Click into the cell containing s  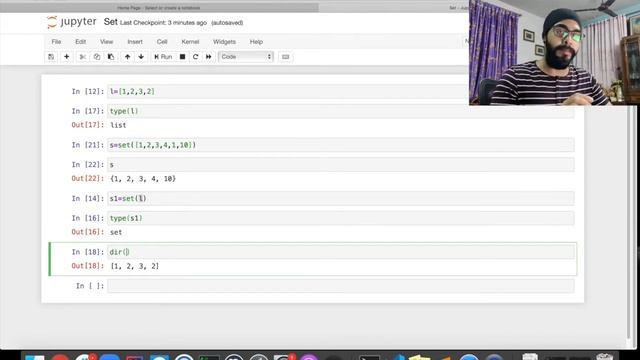(340, 164)
